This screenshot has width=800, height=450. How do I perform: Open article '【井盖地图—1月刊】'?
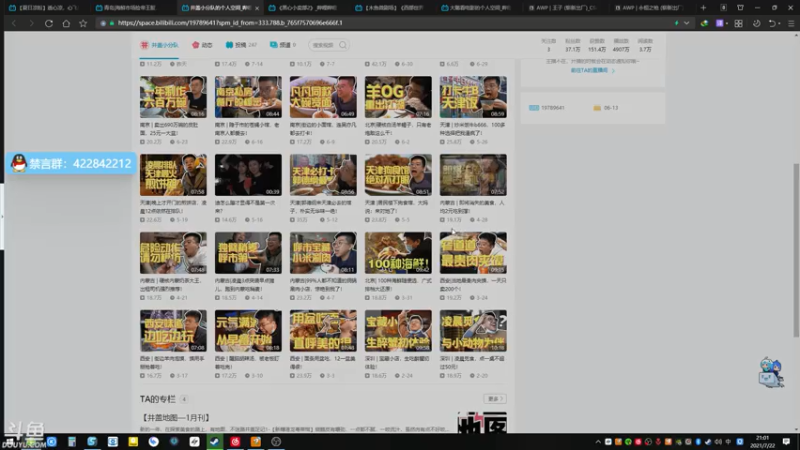tap(176, 418)
